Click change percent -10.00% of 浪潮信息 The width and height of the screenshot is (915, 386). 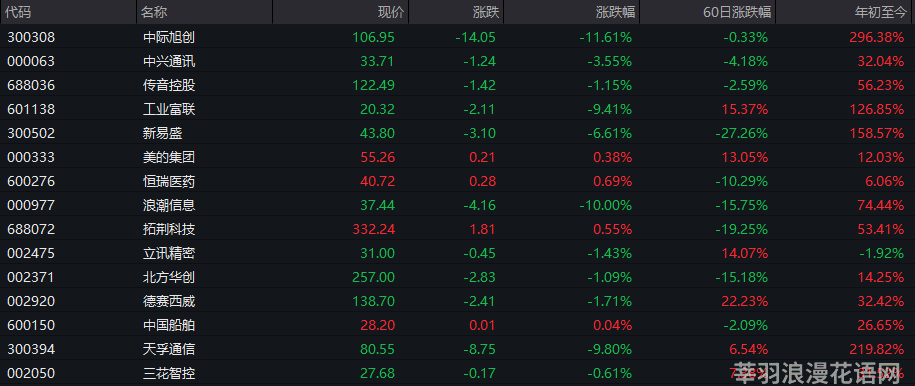tap(606, 205)
